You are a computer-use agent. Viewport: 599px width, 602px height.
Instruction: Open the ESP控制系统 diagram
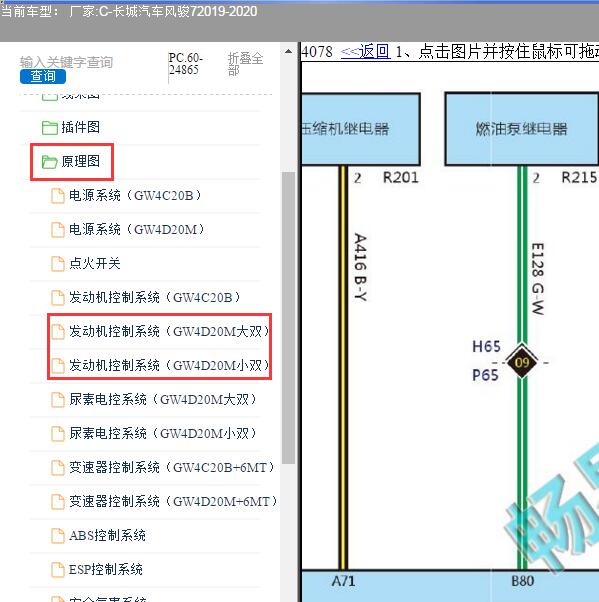pos(106,569)
